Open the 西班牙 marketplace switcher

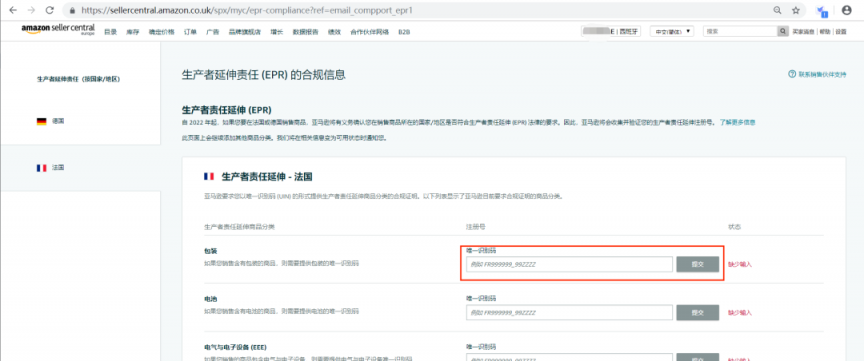click(611, 31)
